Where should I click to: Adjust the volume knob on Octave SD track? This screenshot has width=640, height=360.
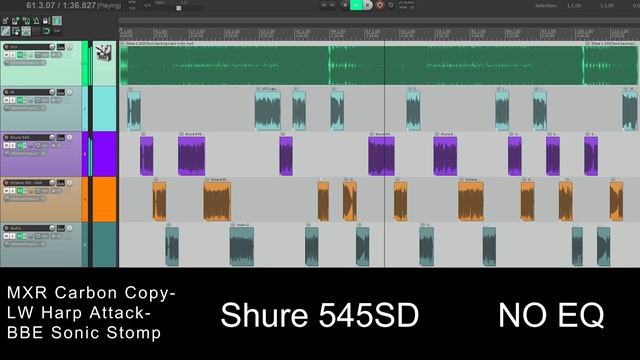(52, 183)
